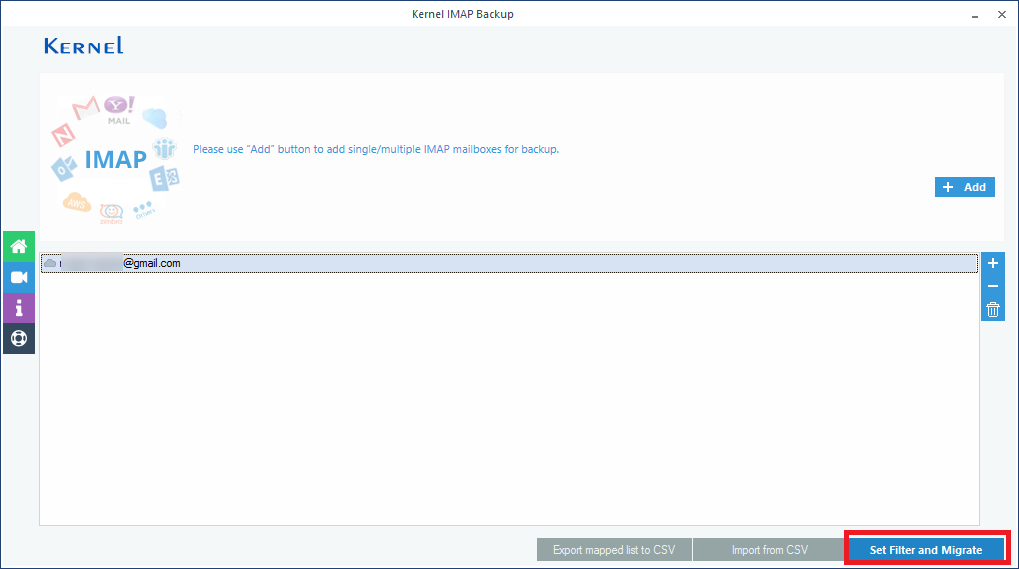Viewport: 1019px width, 569px height.
Task: Click the minus icon beside mailbox list
Action: [x=992, y=286]
